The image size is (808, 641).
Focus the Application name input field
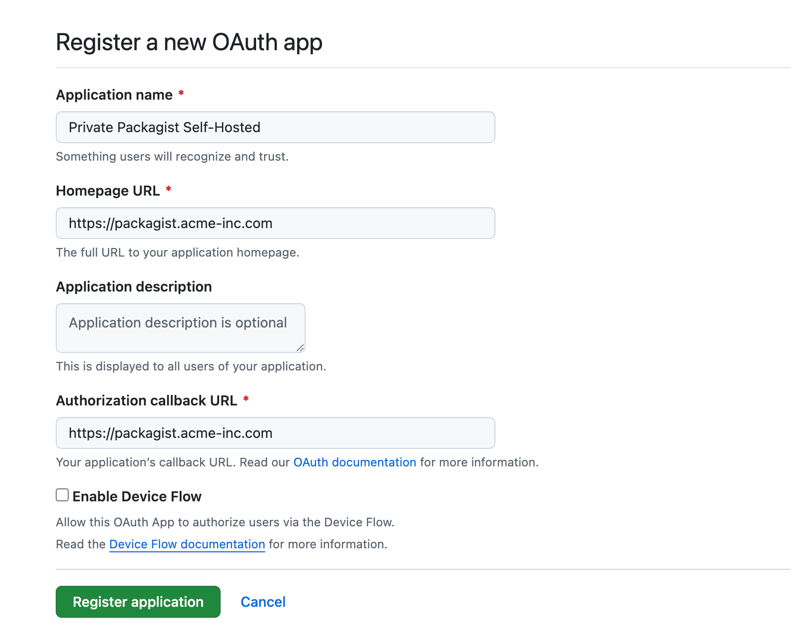click(x=275, y=127)
